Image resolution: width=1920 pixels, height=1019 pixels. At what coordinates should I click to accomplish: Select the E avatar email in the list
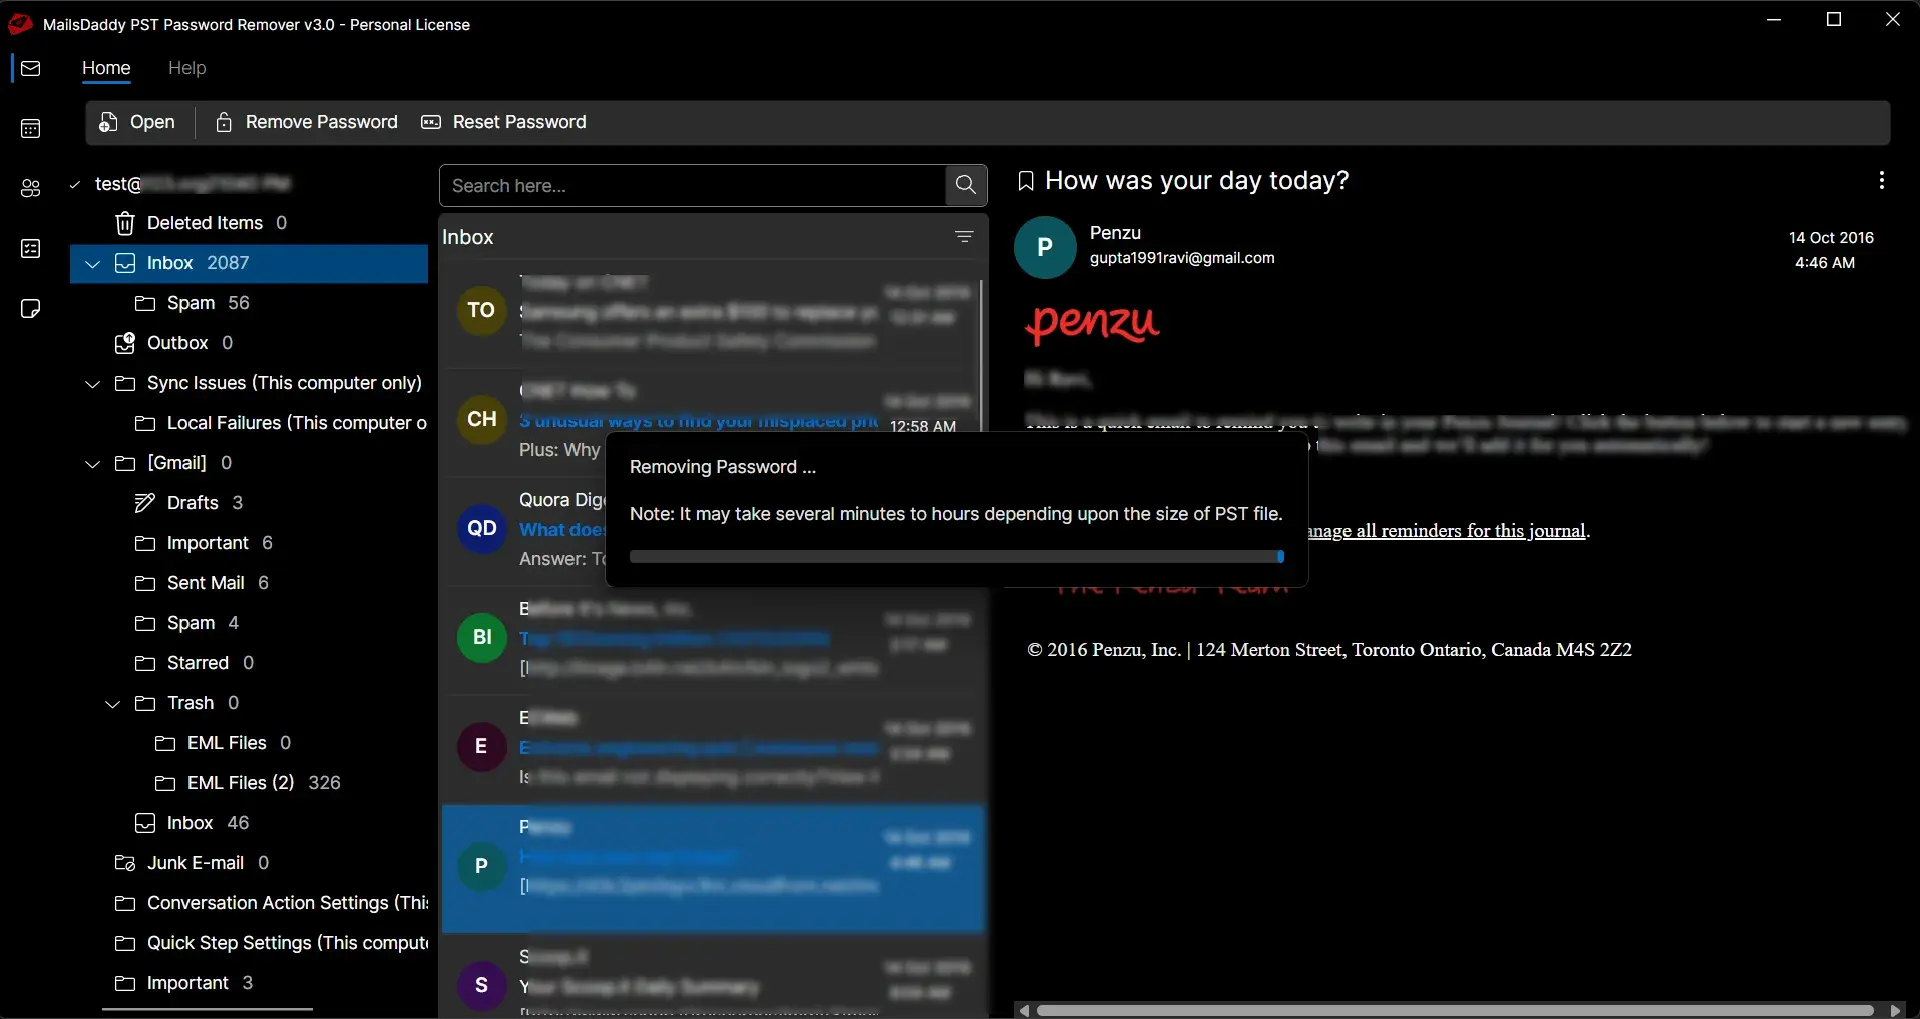tap(710, 747)
